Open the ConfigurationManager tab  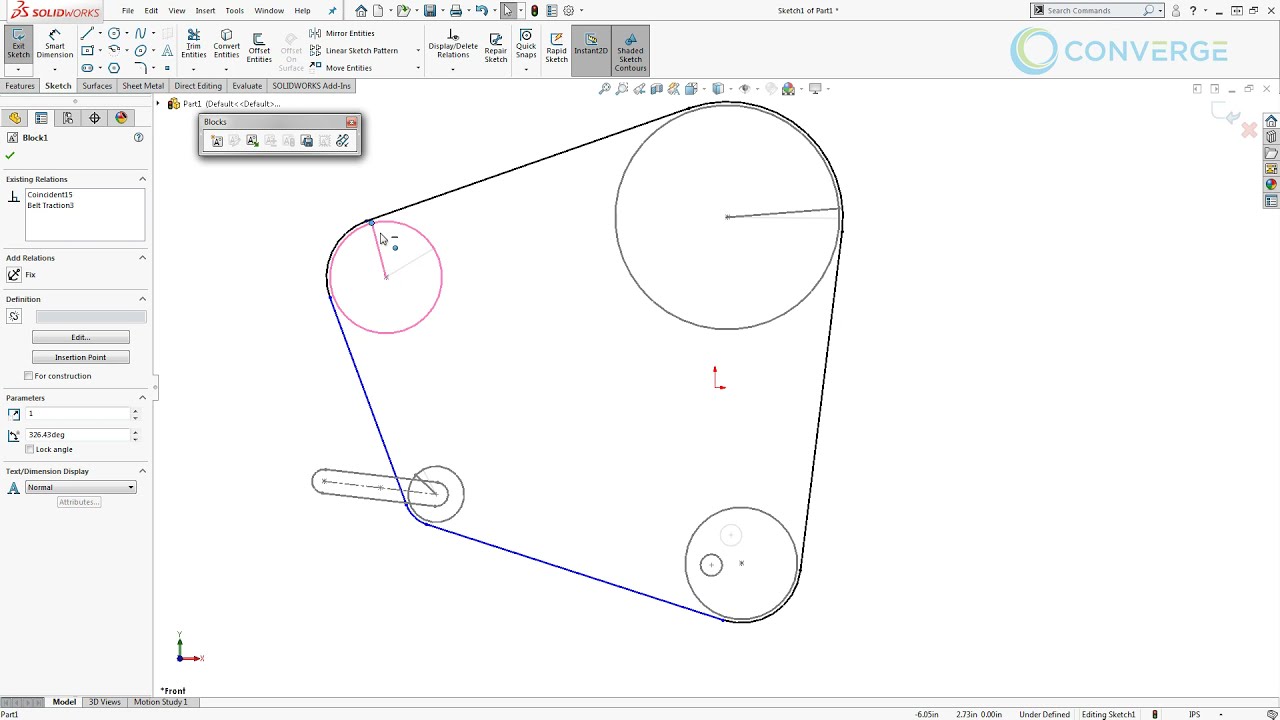(67, 118)
